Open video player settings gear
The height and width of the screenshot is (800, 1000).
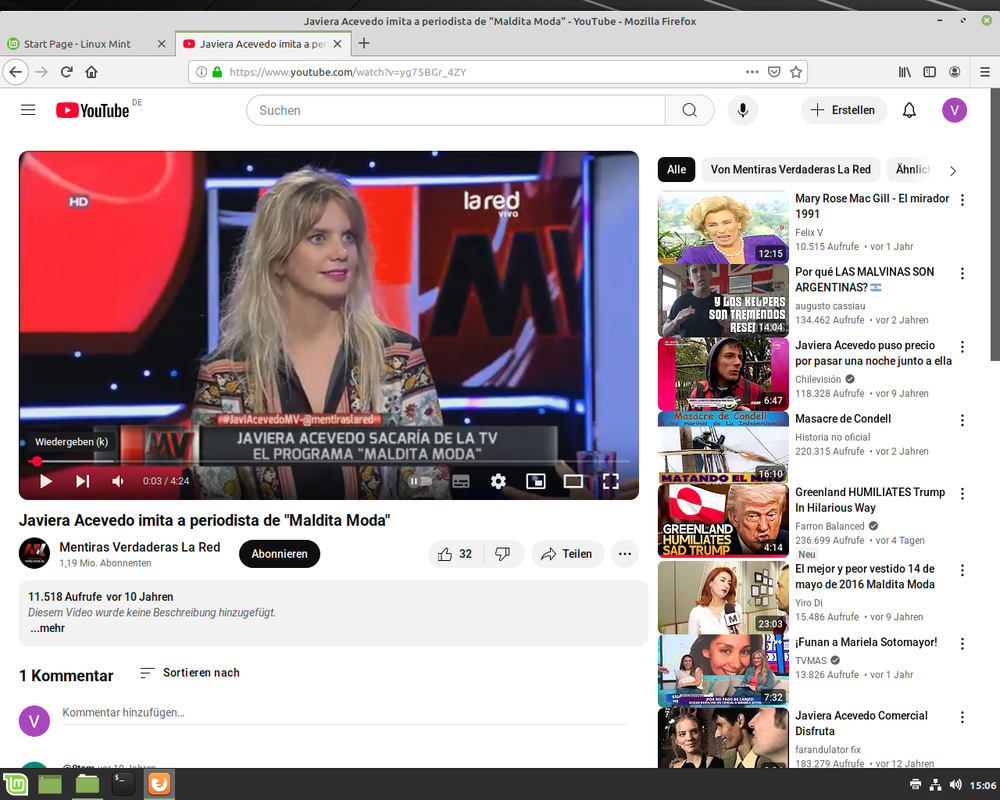pyautogui.click(x=498, y=481)
